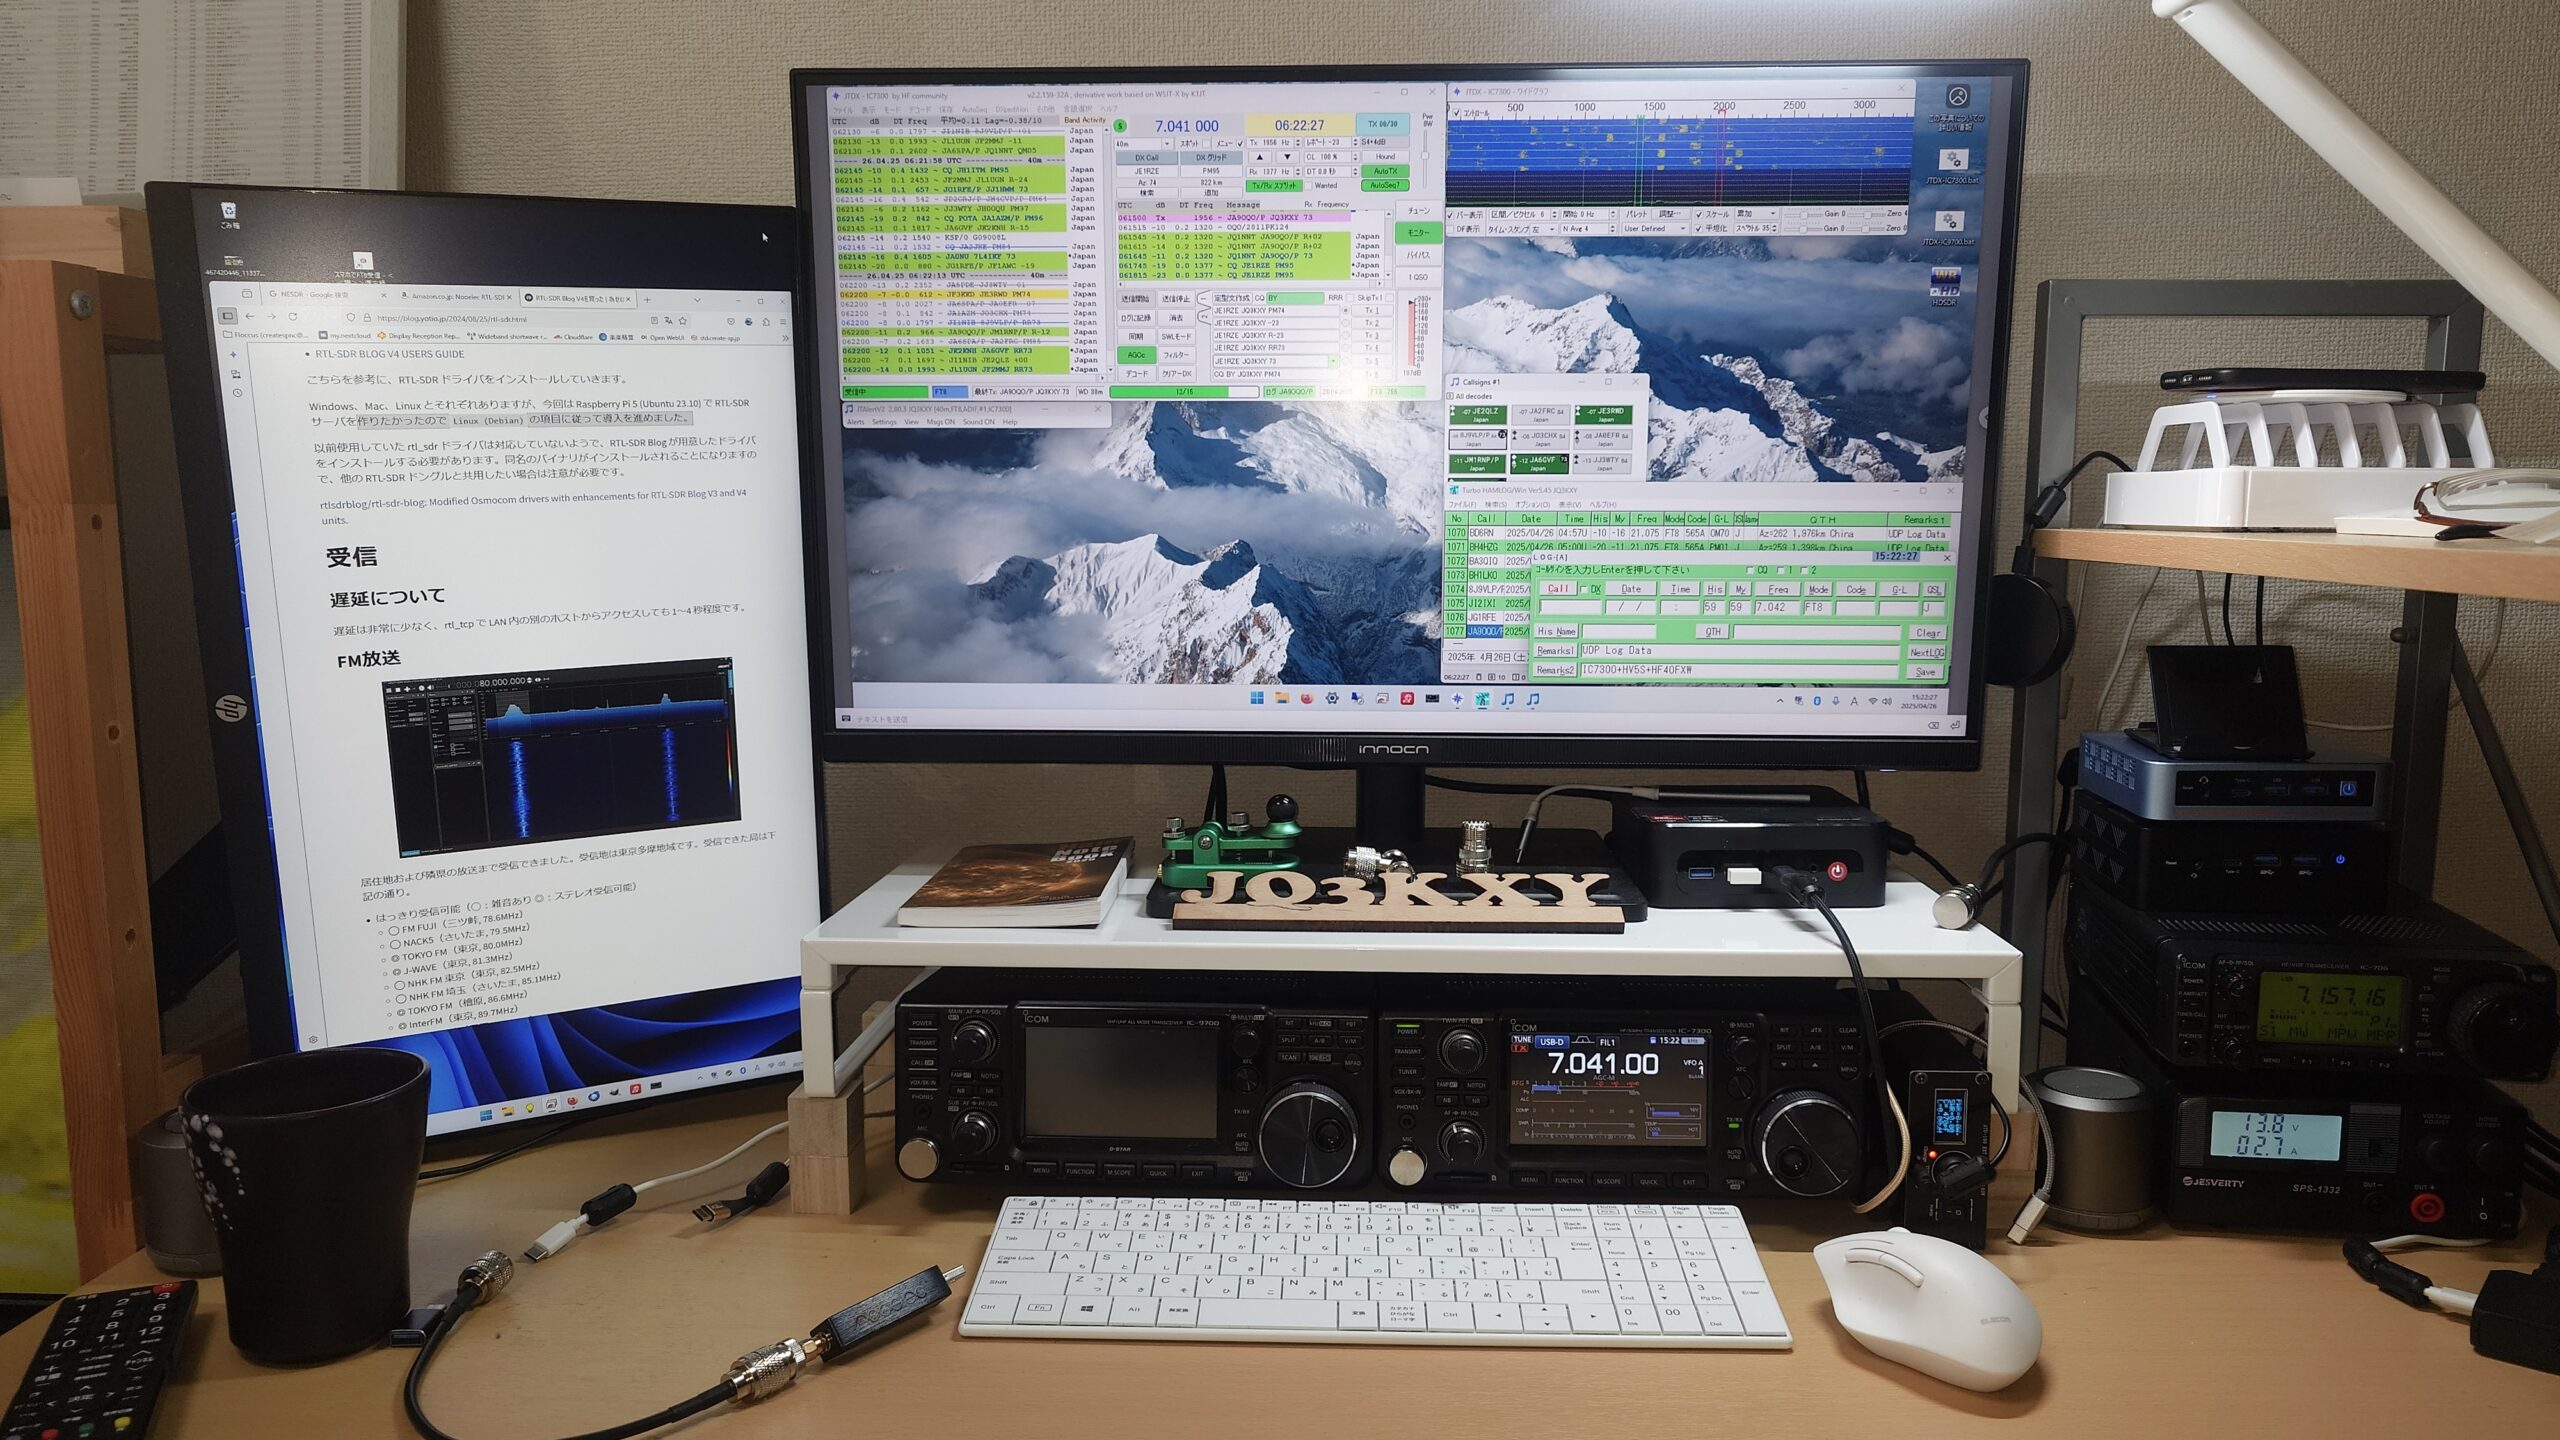
Task: Open Firefox sidebar history clock icon
Action: 238,393
